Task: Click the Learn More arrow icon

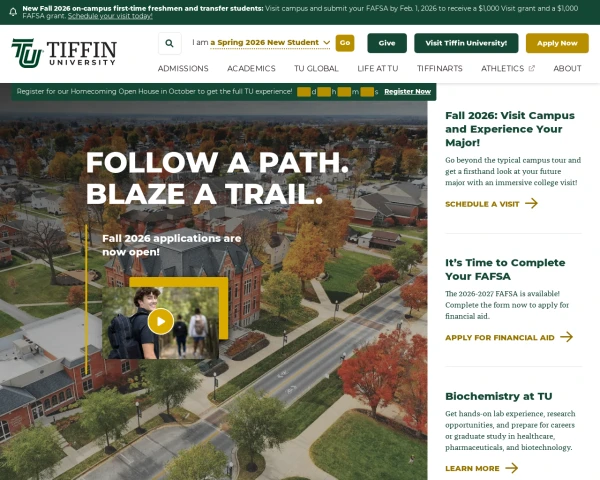Action: tap(512, 468)
